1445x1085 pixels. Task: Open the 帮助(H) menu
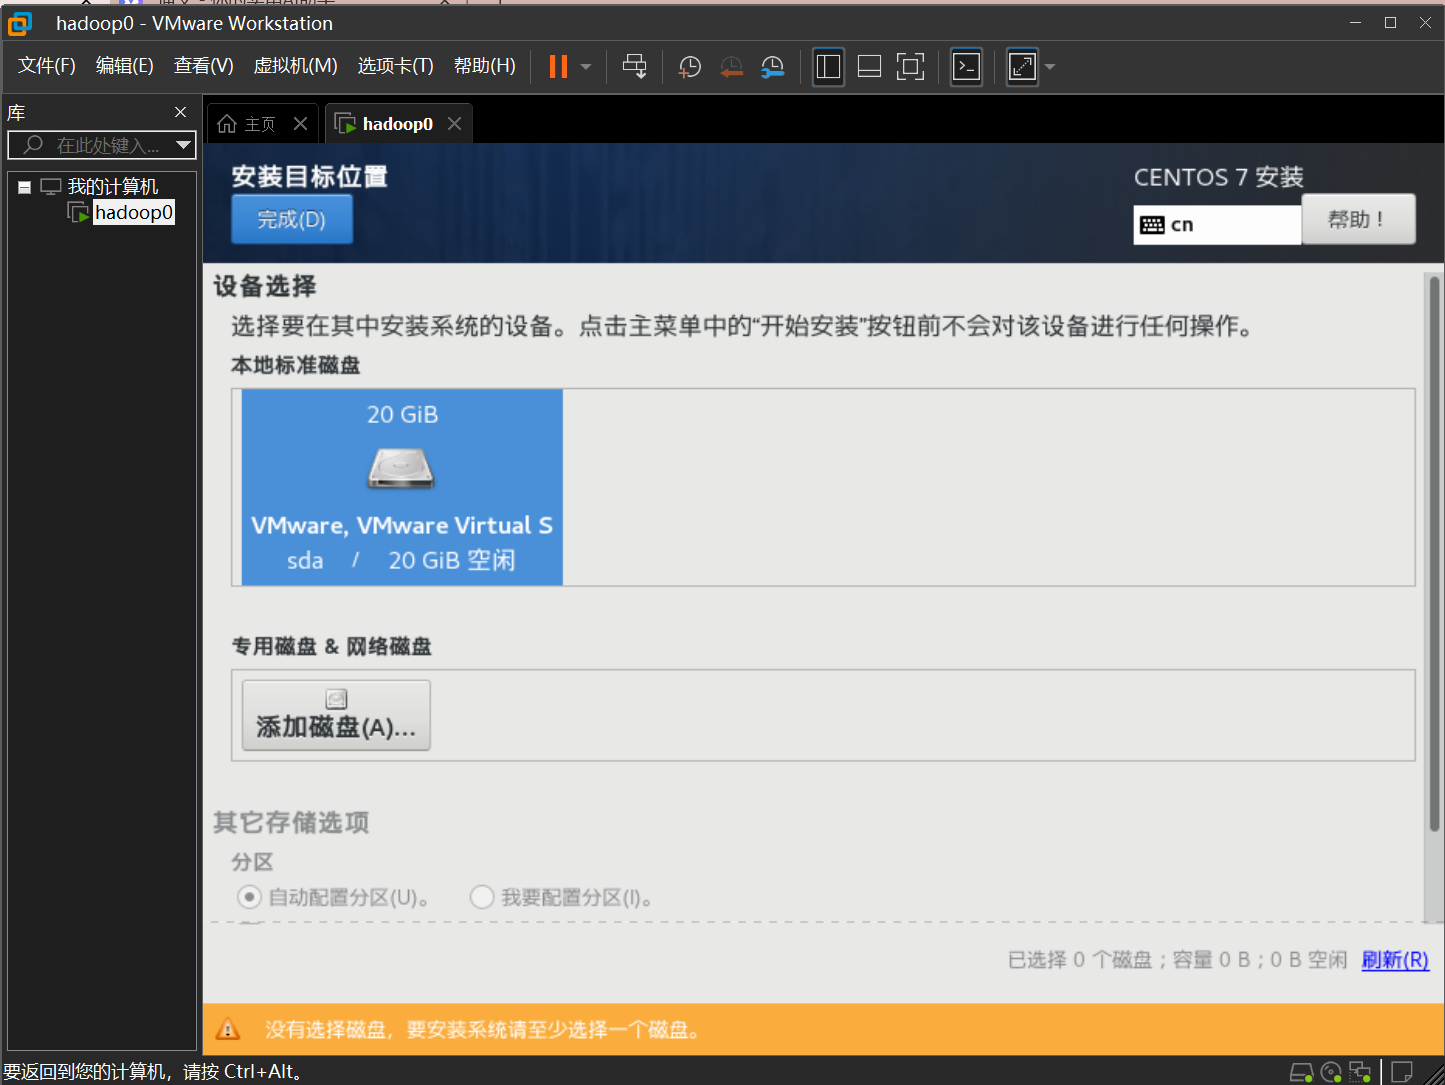point(485,66)
